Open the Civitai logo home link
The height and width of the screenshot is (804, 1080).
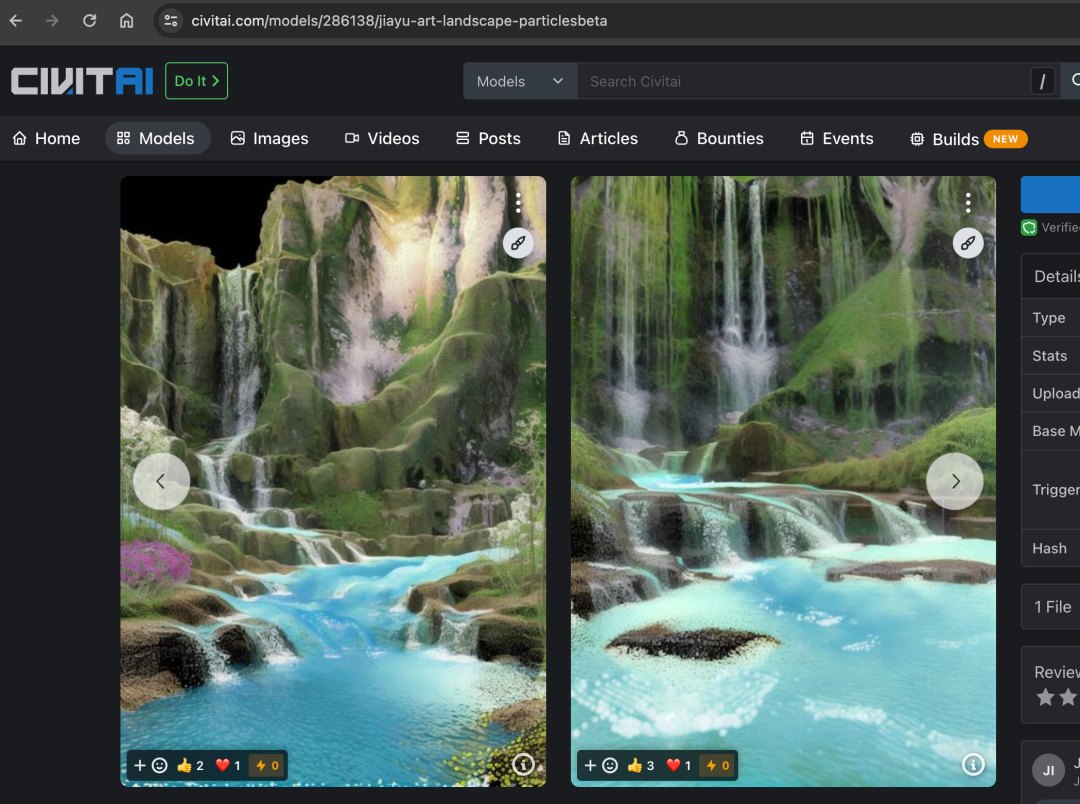[x=82, y=81]
